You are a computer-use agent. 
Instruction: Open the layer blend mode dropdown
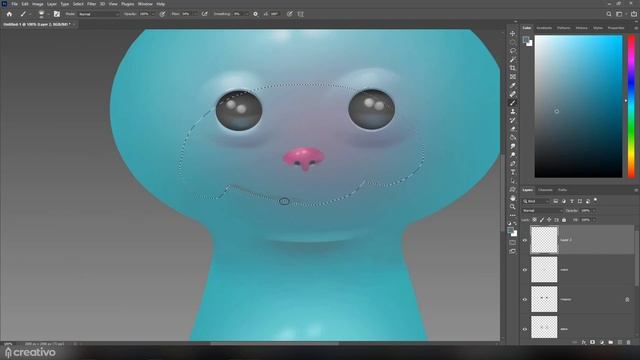[x=542, y=211]
